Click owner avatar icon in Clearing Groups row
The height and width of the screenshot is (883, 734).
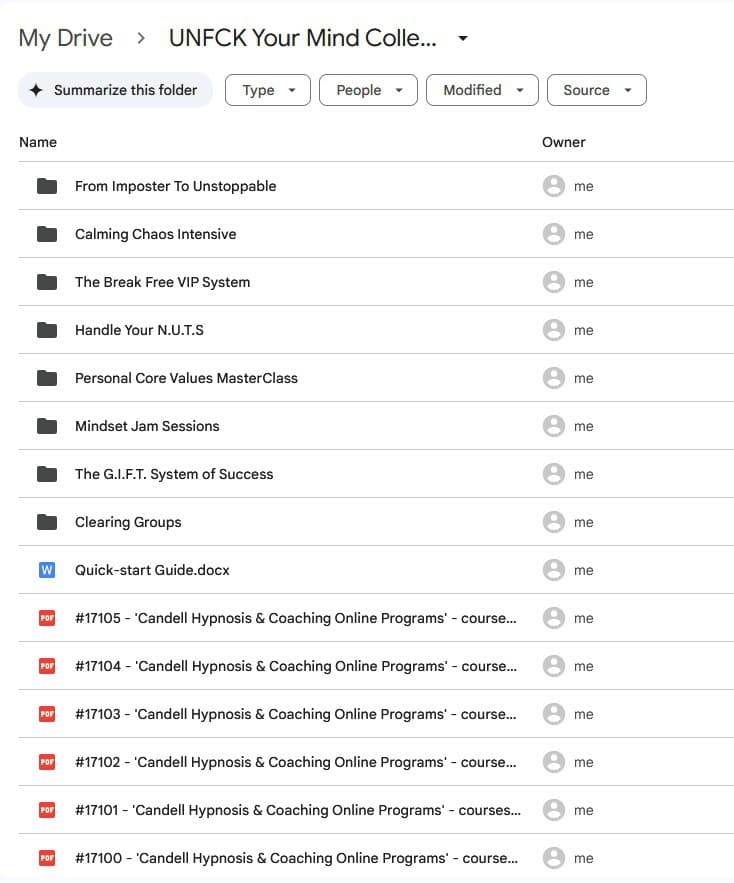point(553,522)
